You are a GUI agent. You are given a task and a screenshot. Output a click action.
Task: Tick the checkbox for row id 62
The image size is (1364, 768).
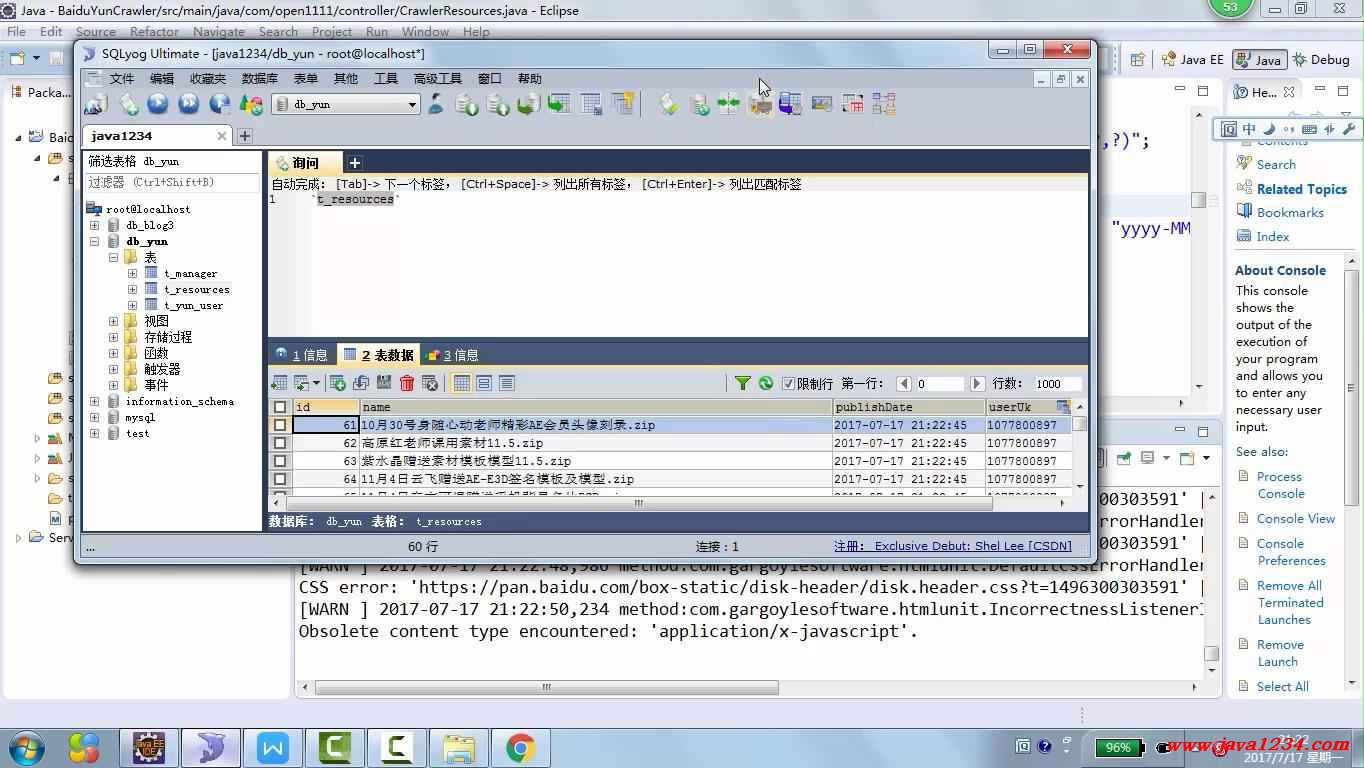(280, 443)
